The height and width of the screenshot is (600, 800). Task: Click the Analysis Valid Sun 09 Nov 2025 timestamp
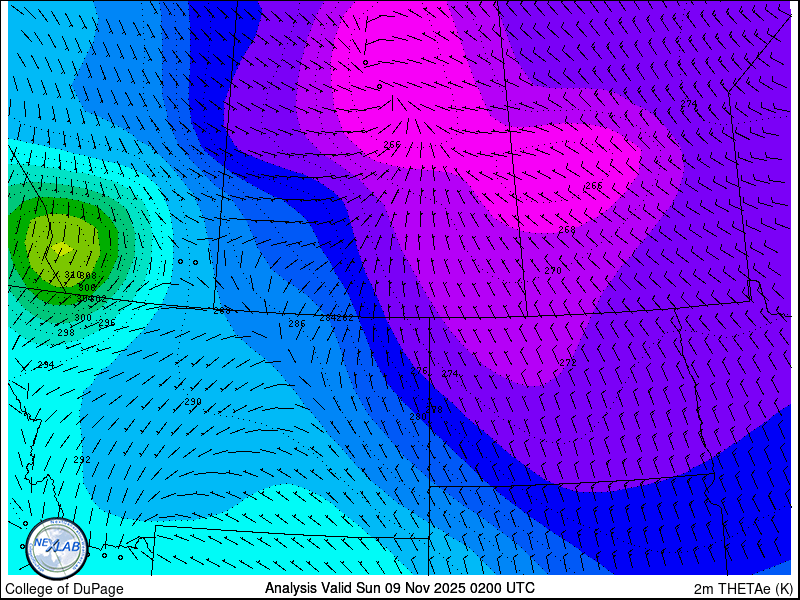click(400, 588)
